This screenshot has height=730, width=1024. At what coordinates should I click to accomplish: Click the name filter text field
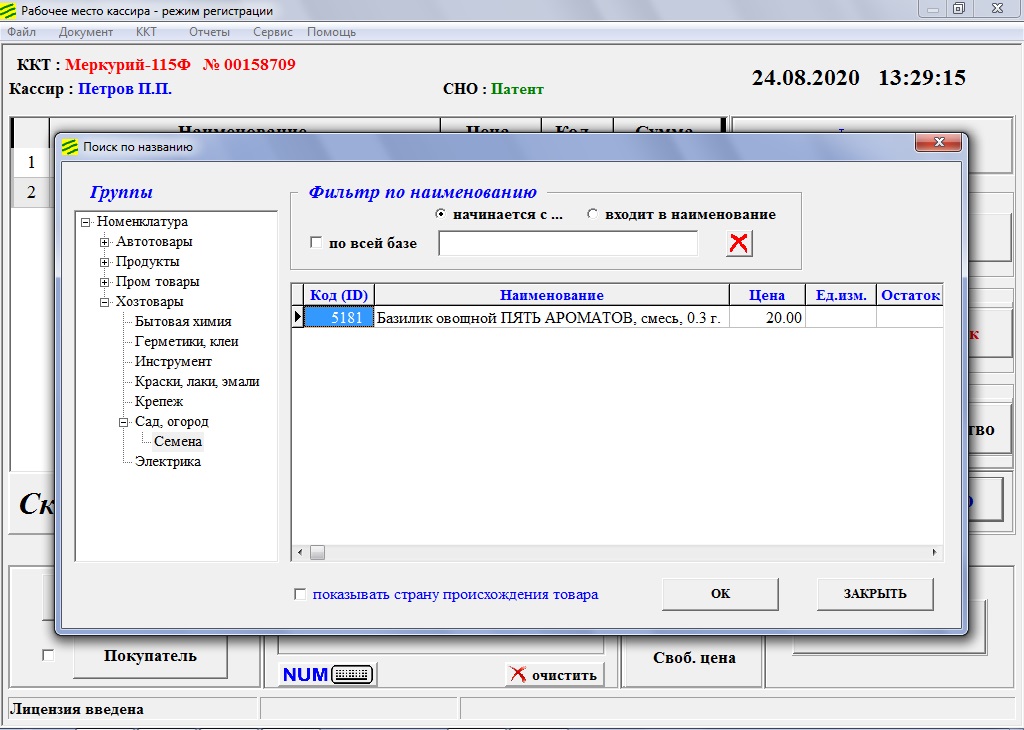point(567,243)
